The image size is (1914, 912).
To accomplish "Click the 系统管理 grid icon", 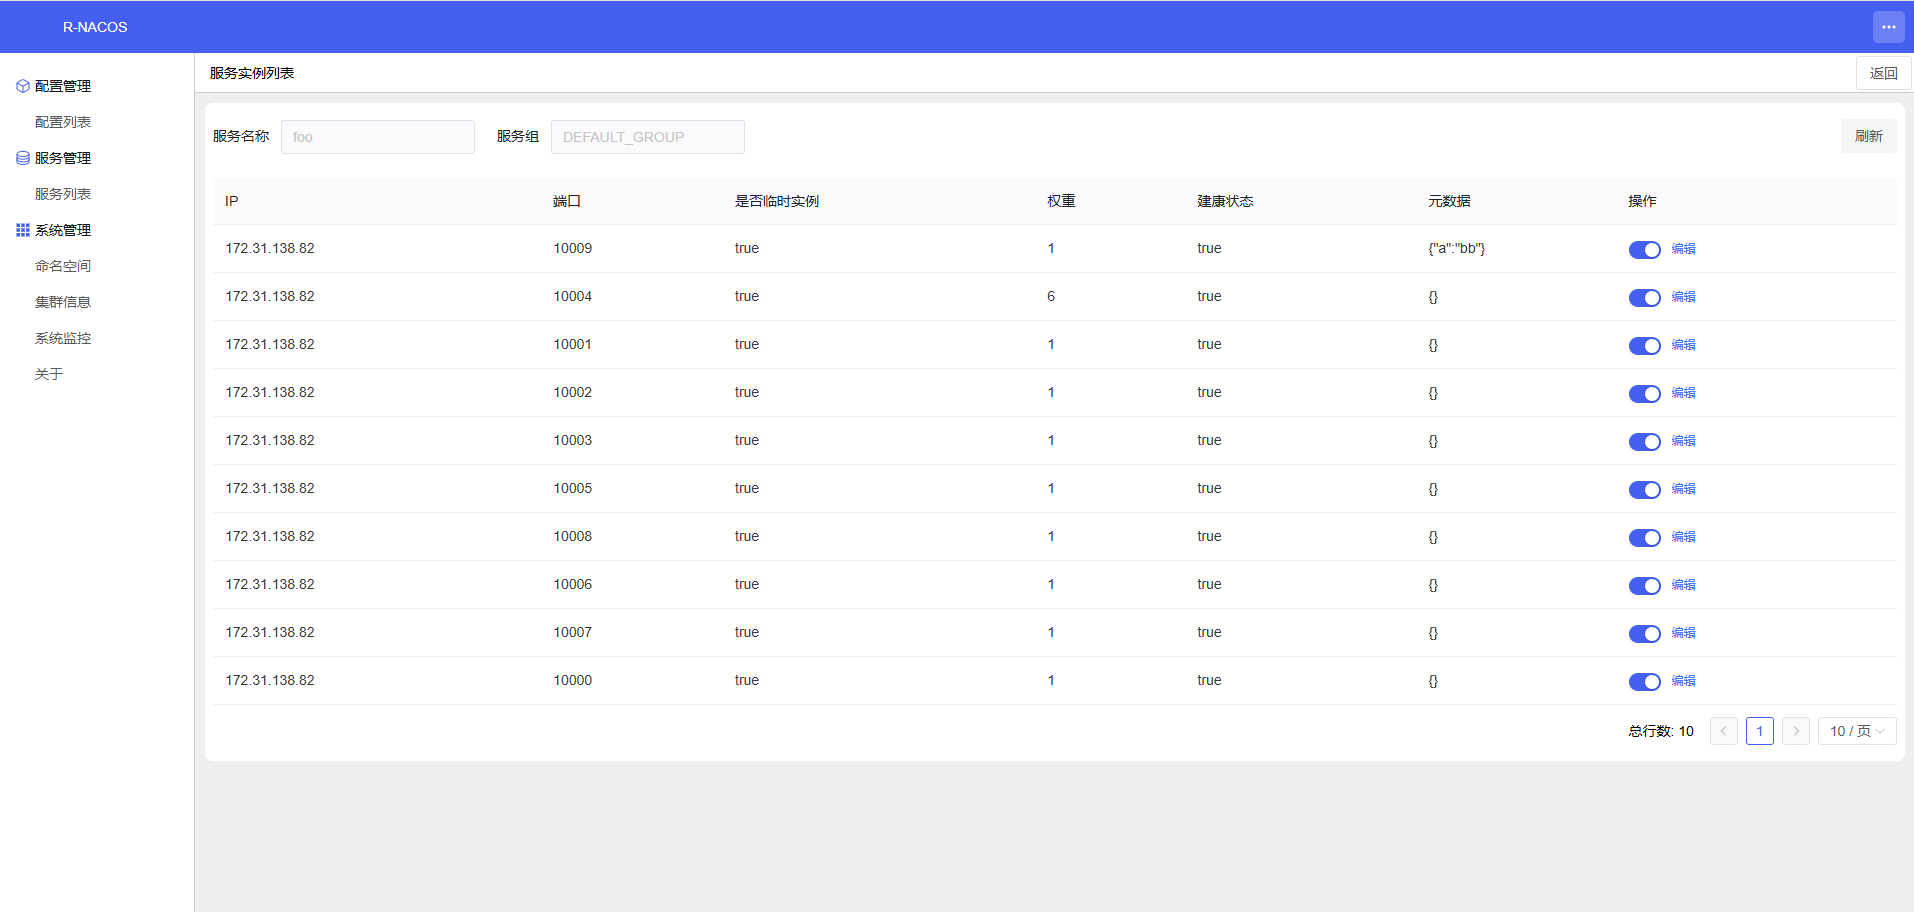I will click(x=22, y=230).
